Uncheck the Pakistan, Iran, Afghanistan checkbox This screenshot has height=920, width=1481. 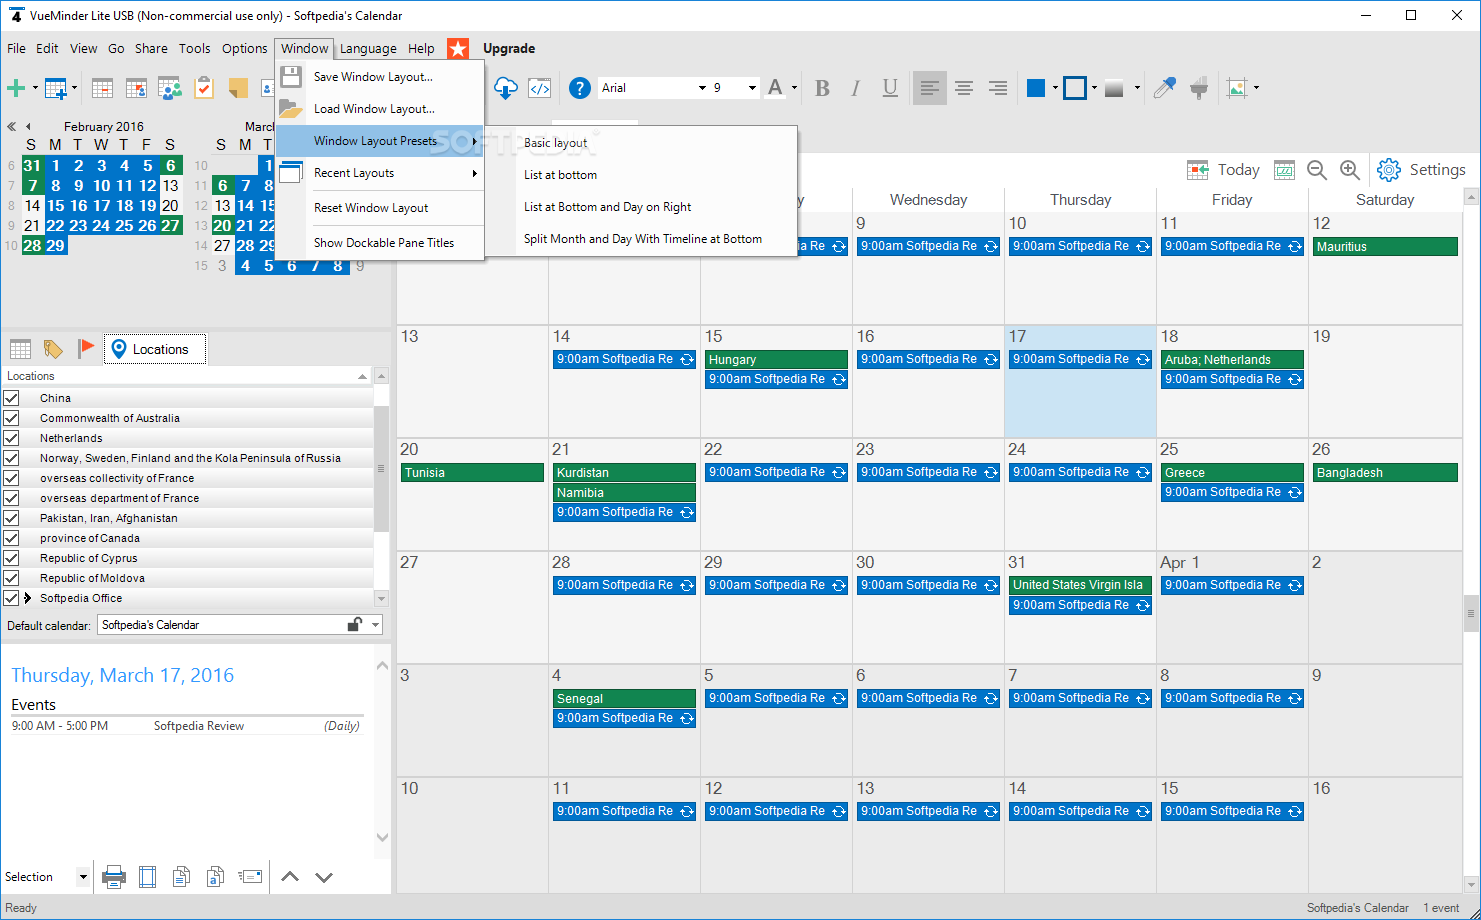click(x=12, y=518)
